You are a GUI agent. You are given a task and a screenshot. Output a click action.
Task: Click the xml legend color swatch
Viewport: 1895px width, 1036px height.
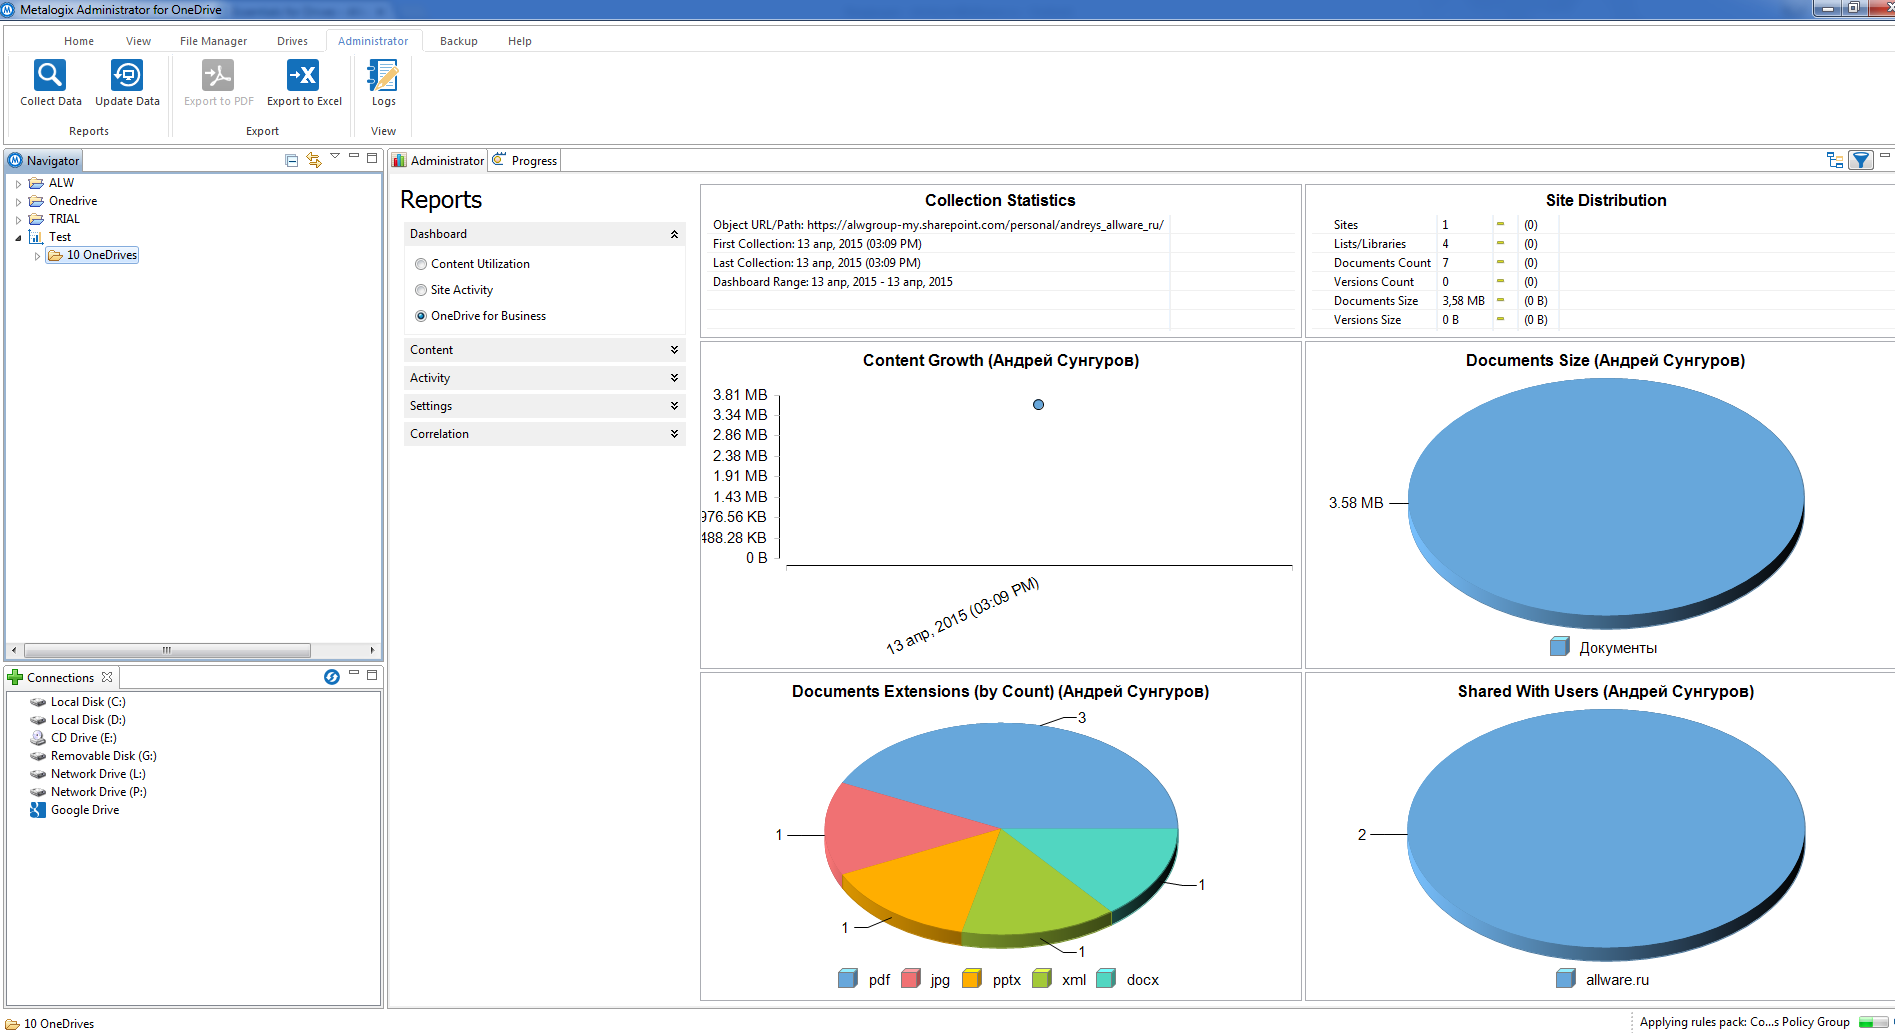click(1042, 979)
